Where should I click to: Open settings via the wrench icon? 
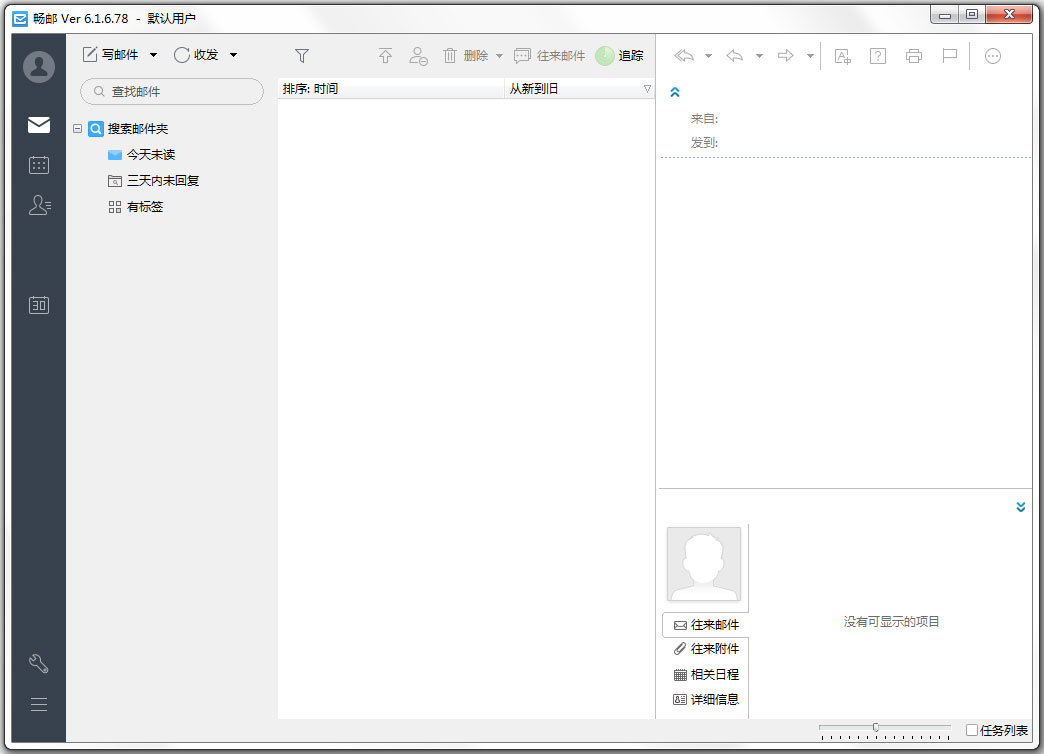click(x=38, y=662)
